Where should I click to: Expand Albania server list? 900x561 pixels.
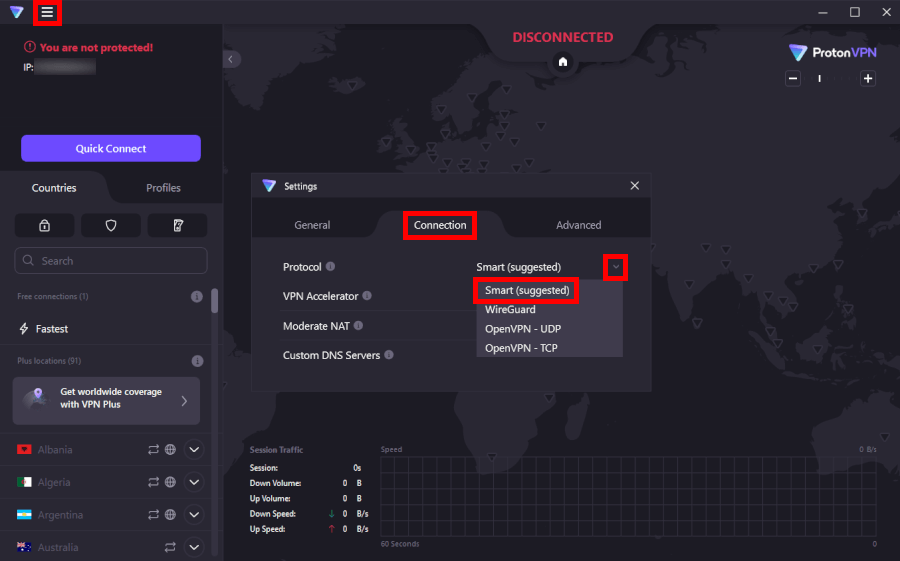[194, 450]
